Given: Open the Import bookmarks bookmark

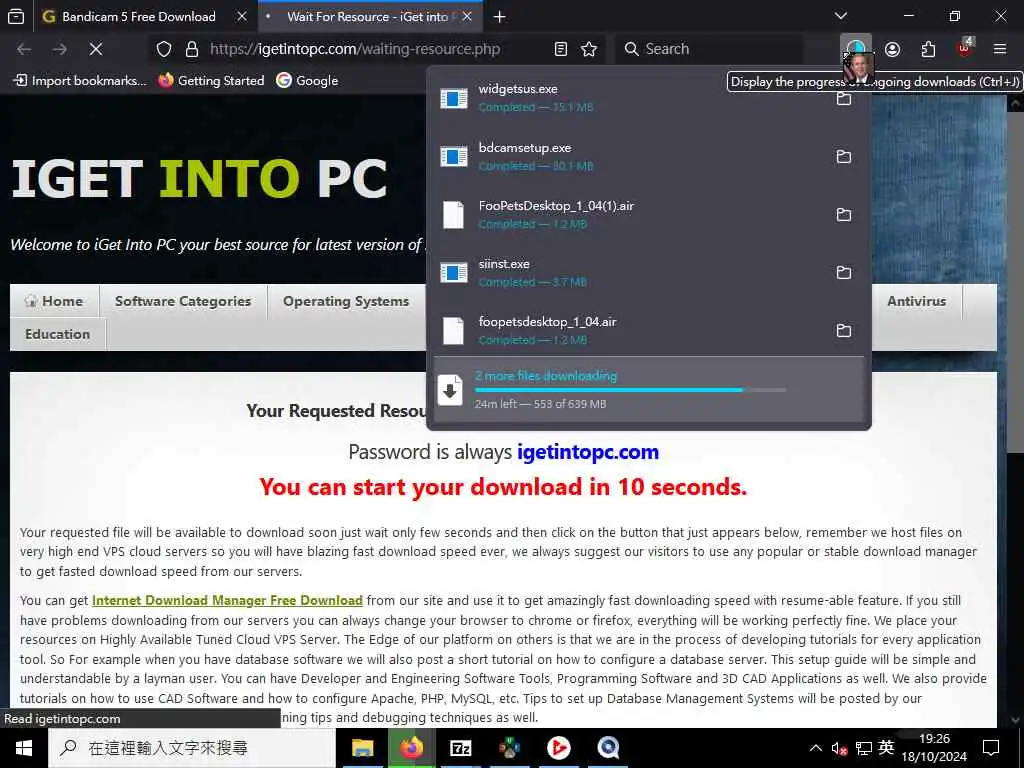Looking at the screenshot, I should [x=80, y=80].
